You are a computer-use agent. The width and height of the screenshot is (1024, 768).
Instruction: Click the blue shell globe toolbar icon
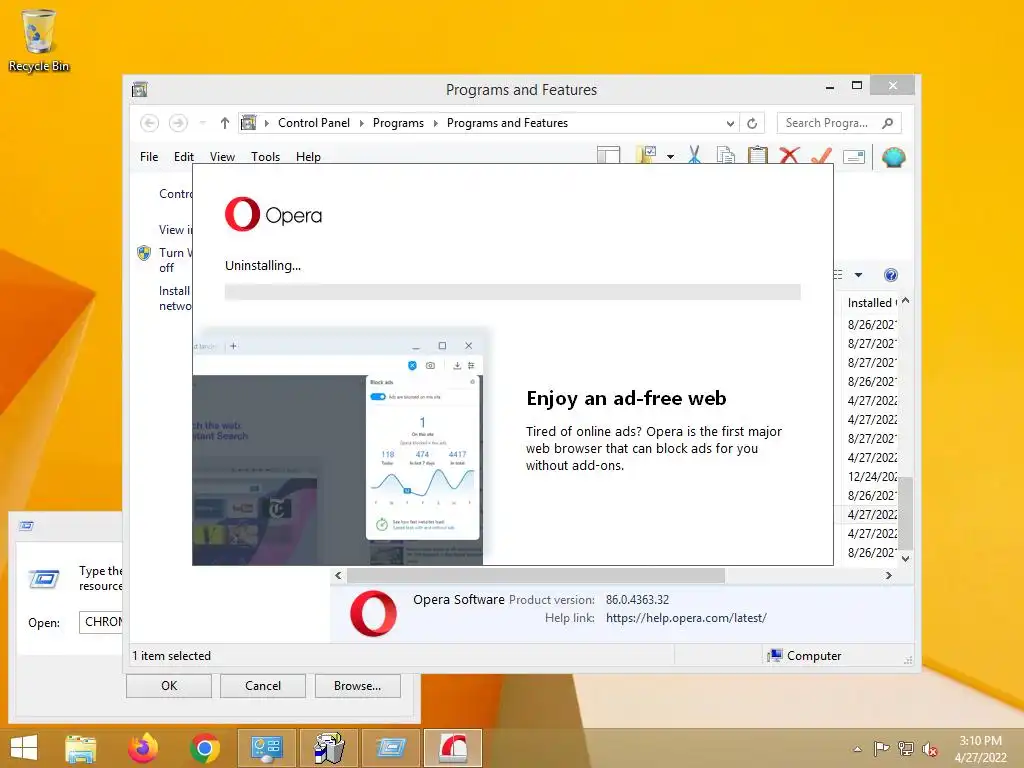click(x=893, y=157)
